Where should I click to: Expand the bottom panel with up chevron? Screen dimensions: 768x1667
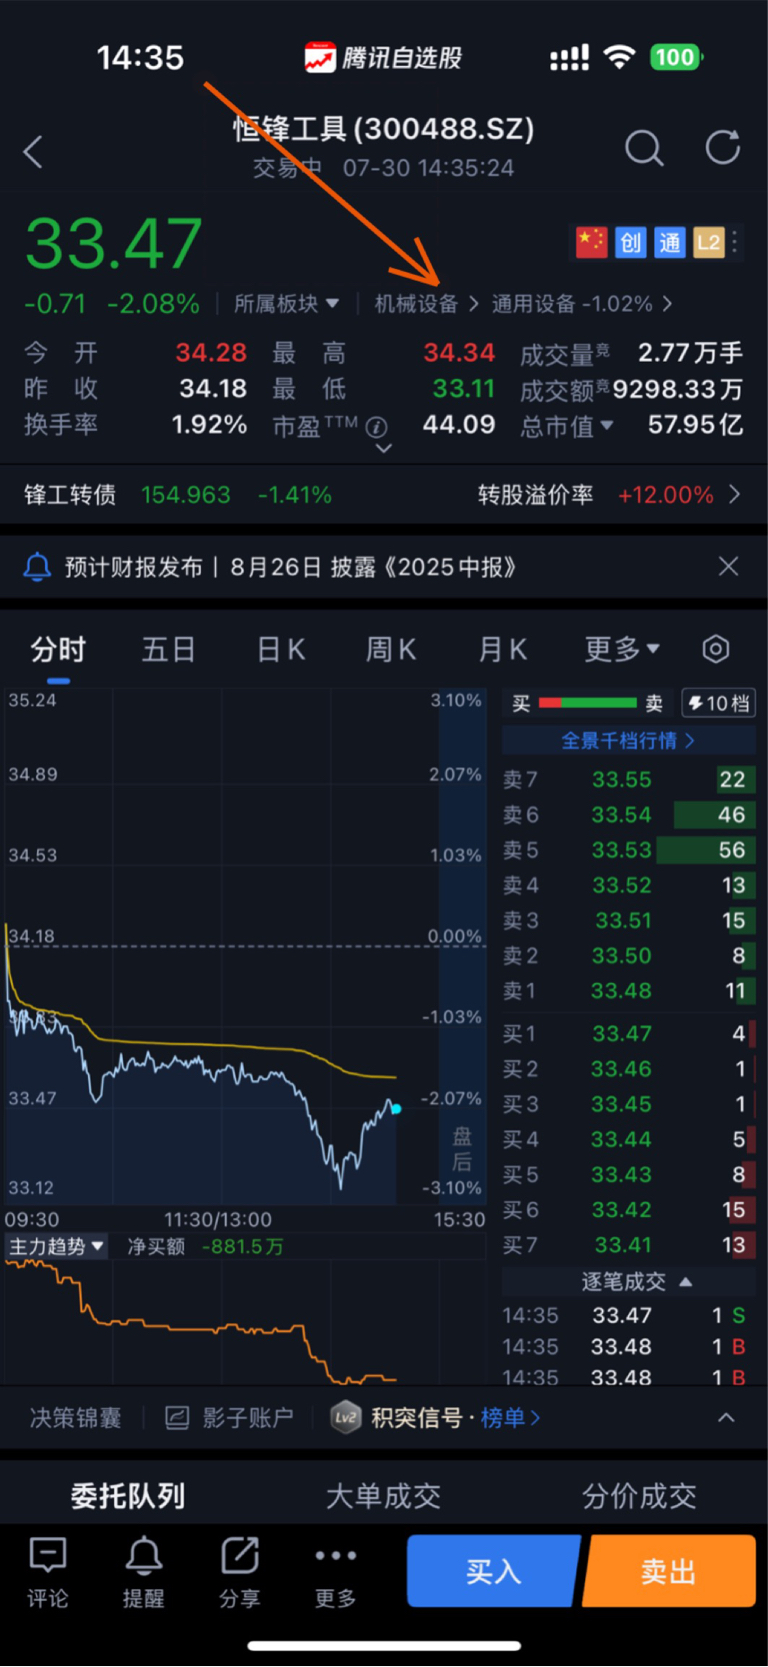click(x=727, y=1417)
